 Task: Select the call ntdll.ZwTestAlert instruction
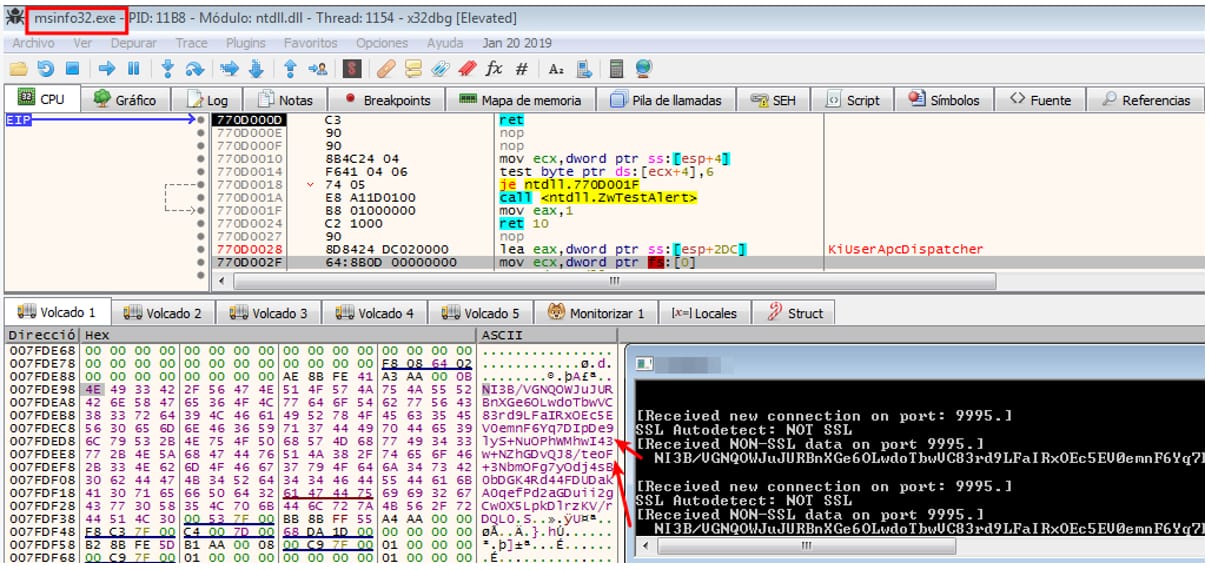597,198
